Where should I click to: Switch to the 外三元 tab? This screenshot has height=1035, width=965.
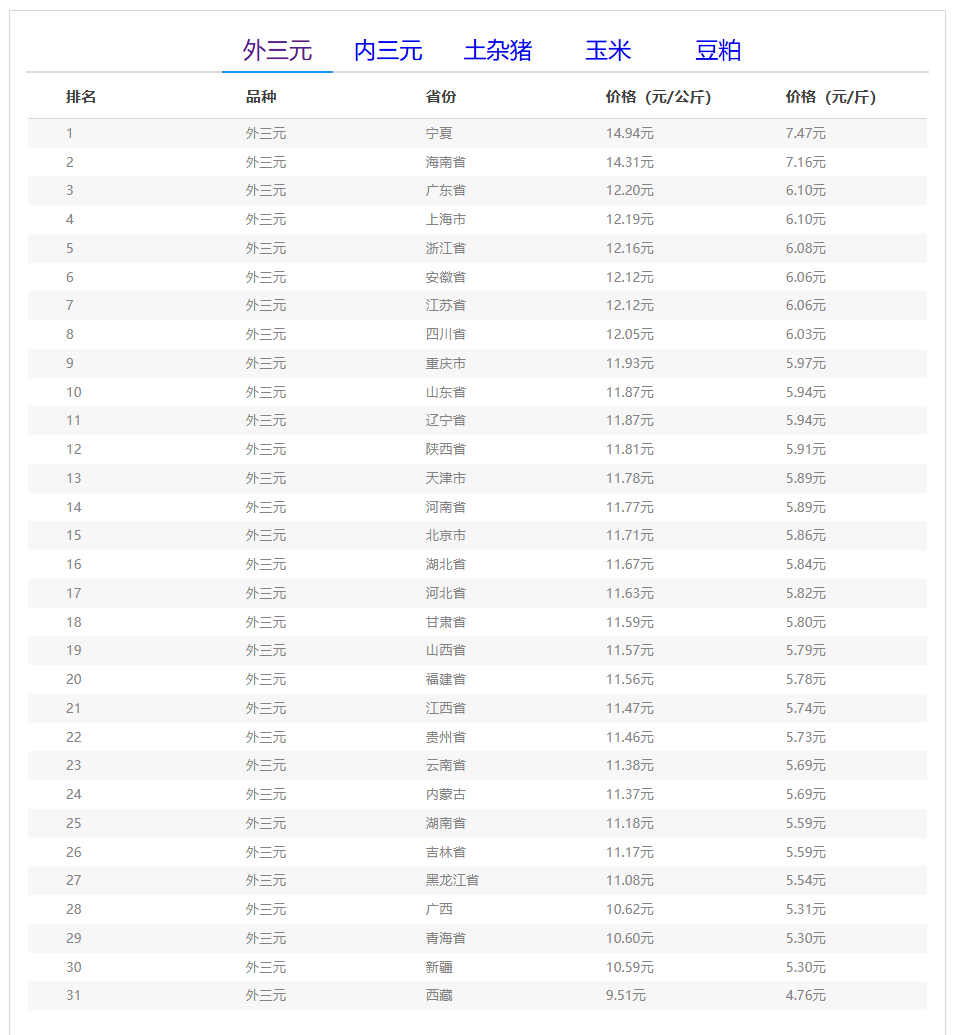[277, 51]
